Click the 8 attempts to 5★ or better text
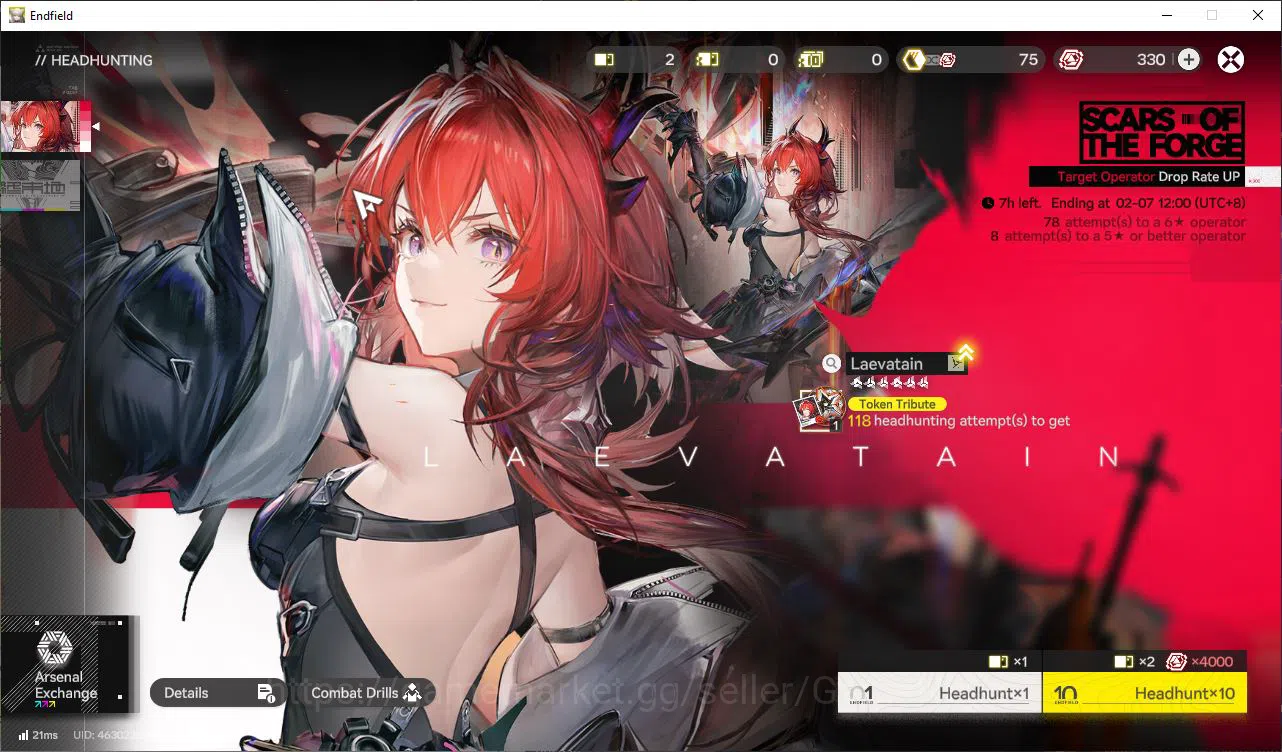1282x752 pixels. click(1118, 236)
